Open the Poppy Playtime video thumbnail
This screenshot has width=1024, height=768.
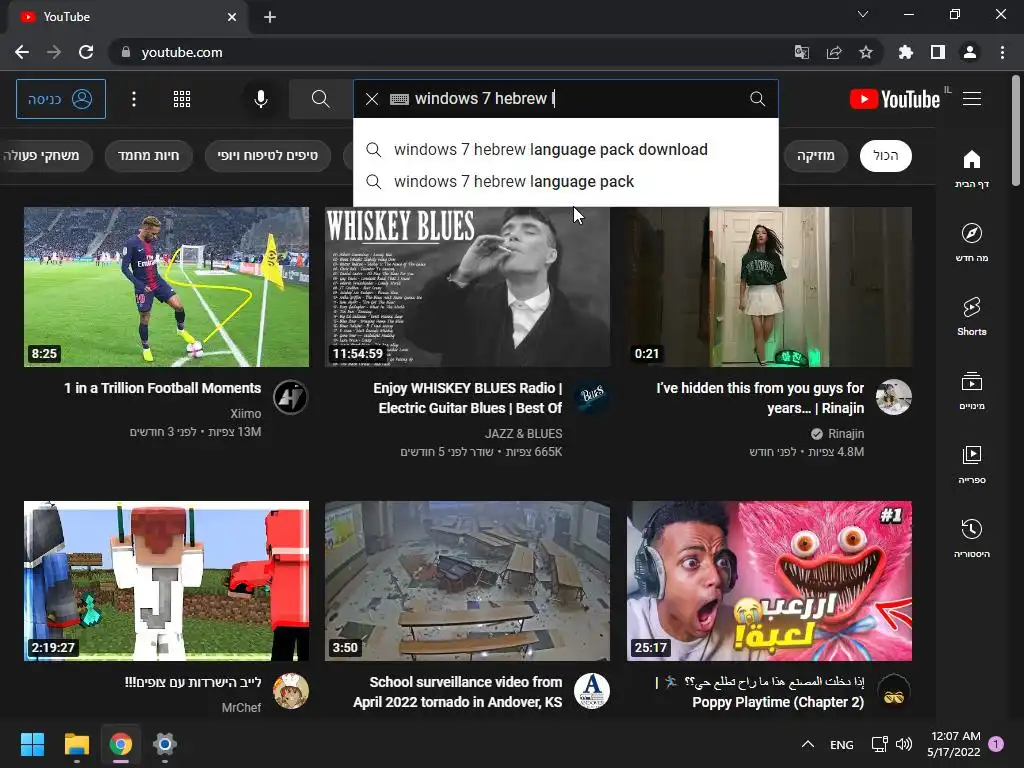coord(769,581)
